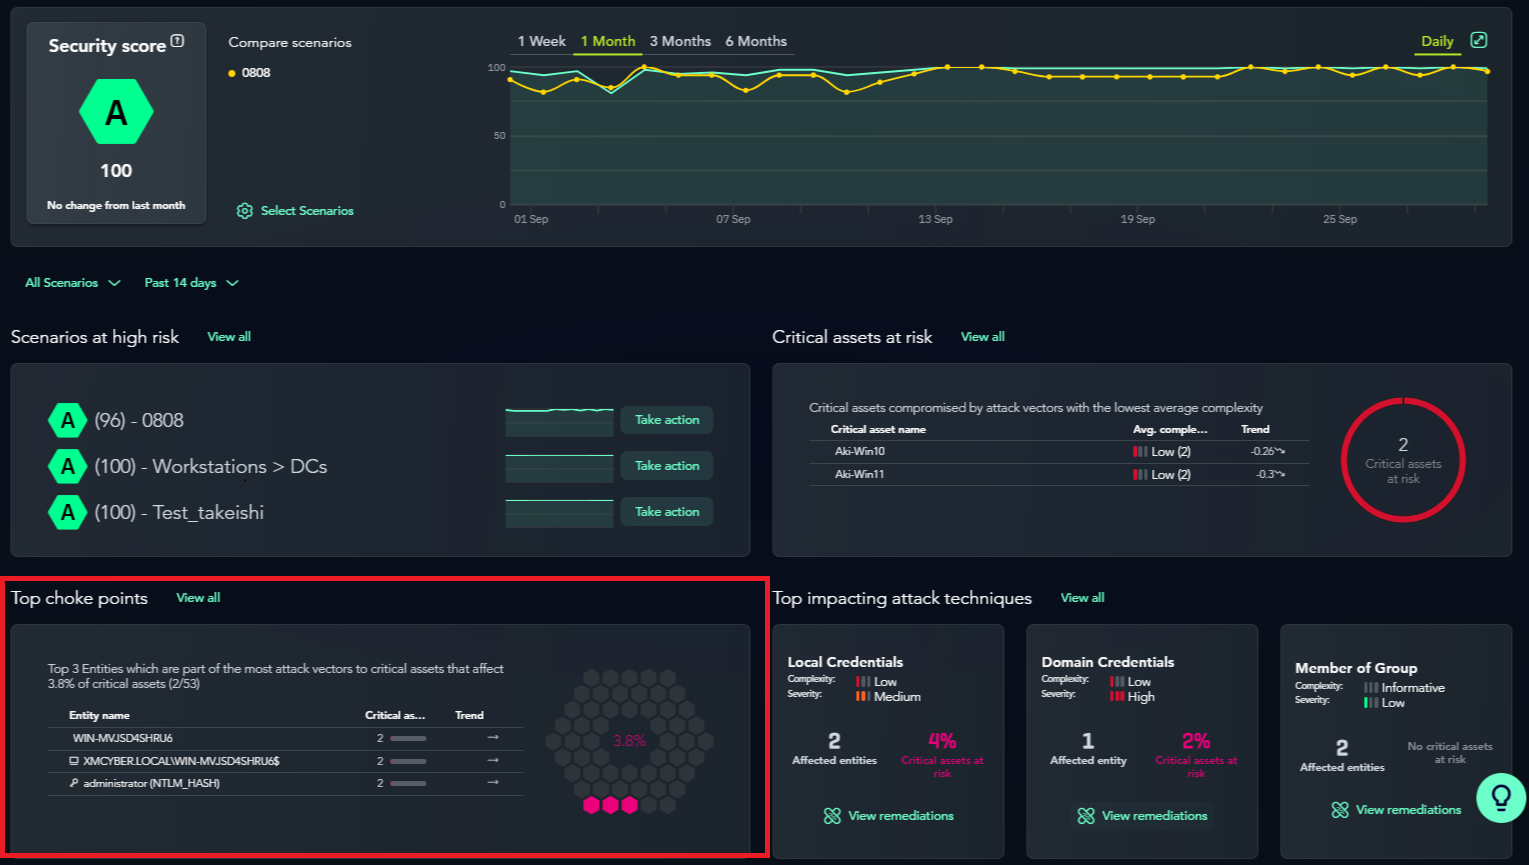Switch chart range to 3 Months
Image resolution: width=1529 pixels, height=865 pixels.
pos(680,41)
